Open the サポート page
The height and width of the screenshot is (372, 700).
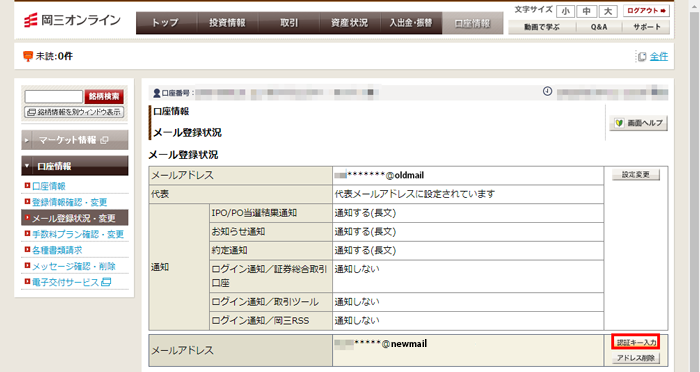pos(646,27)
